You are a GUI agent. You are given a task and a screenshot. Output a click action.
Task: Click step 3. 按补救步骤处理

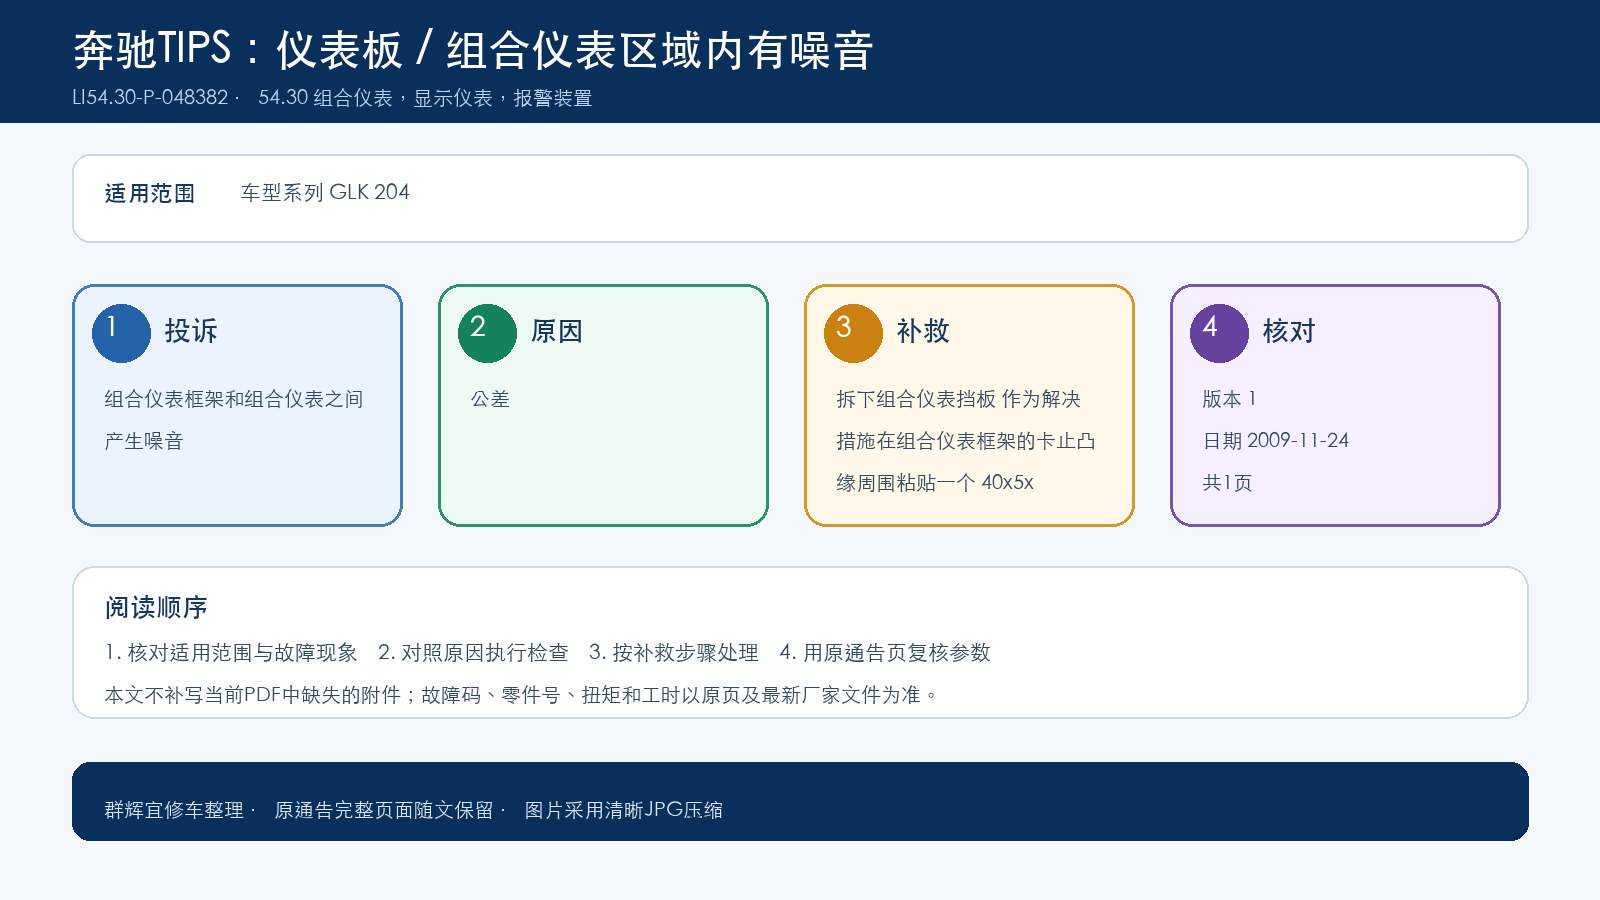(674, 653)
